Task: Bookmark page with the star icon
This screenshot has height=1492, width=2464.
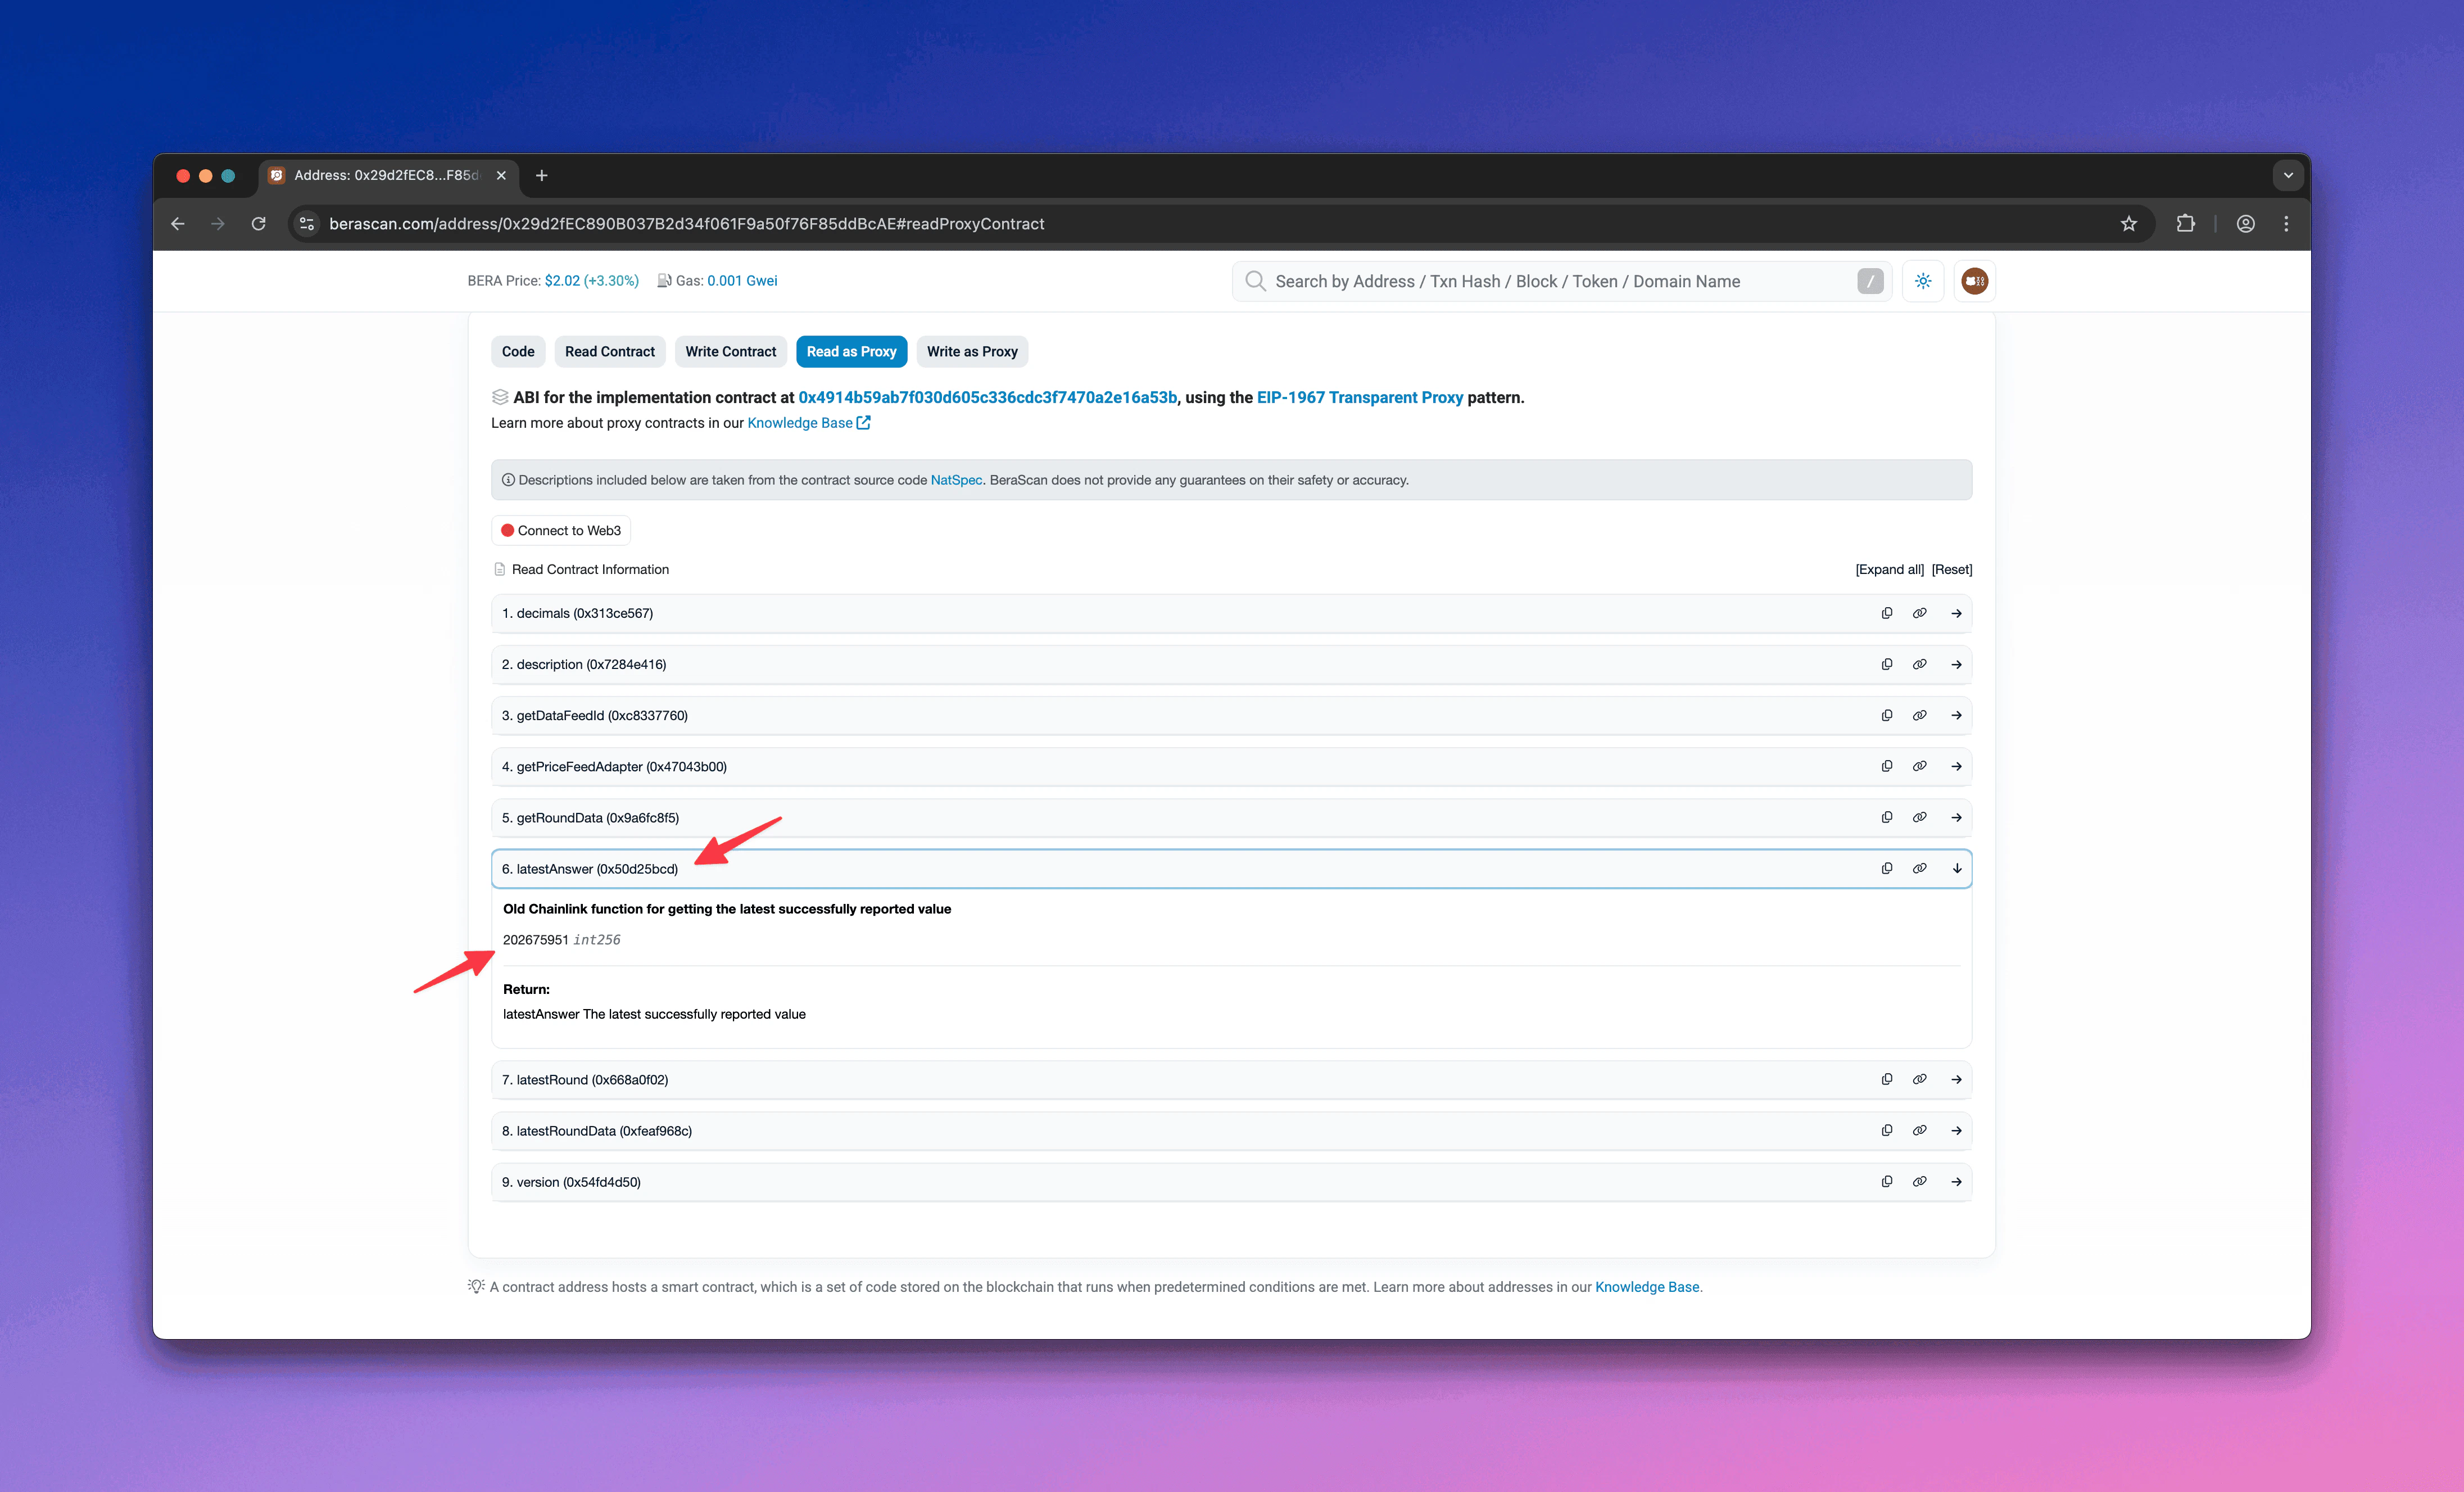Action: coord(2128,224)
